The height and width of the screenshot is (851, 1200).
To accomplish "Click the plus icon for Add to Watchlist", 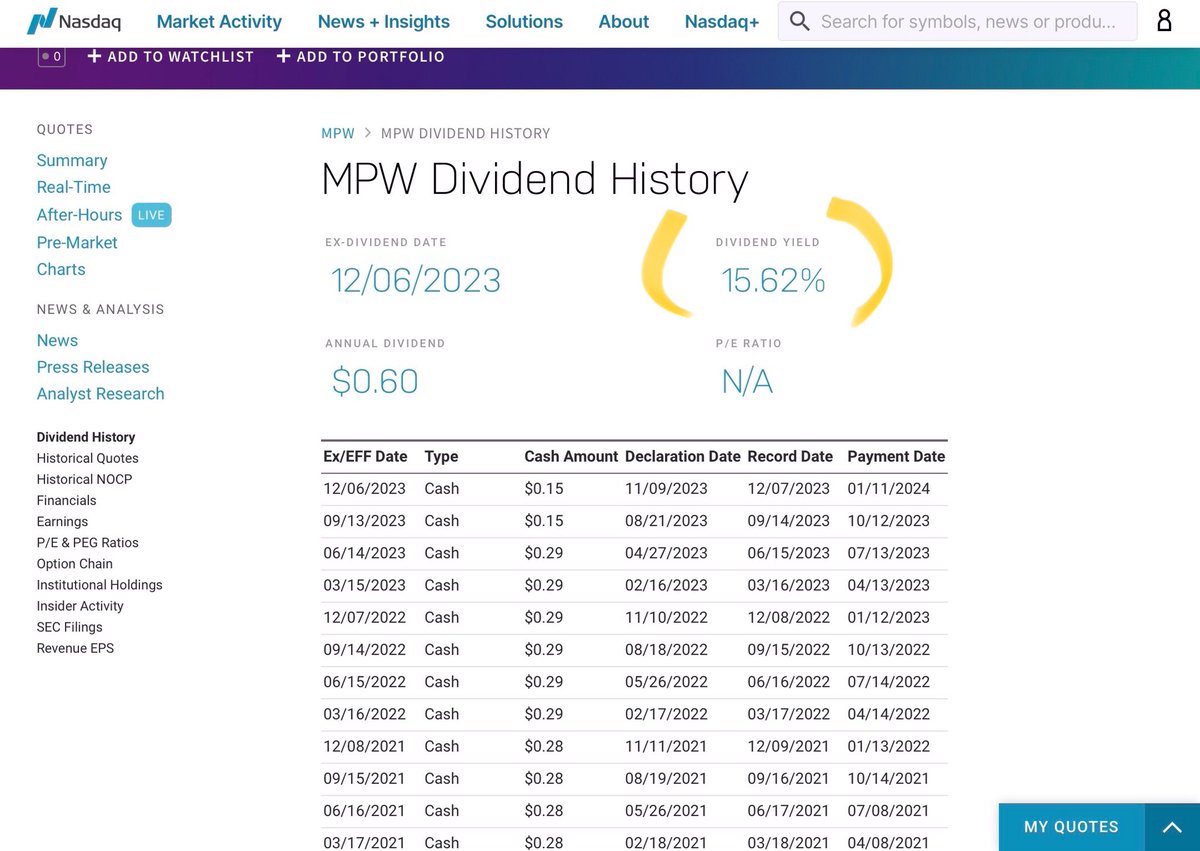I will click(94, 57).
